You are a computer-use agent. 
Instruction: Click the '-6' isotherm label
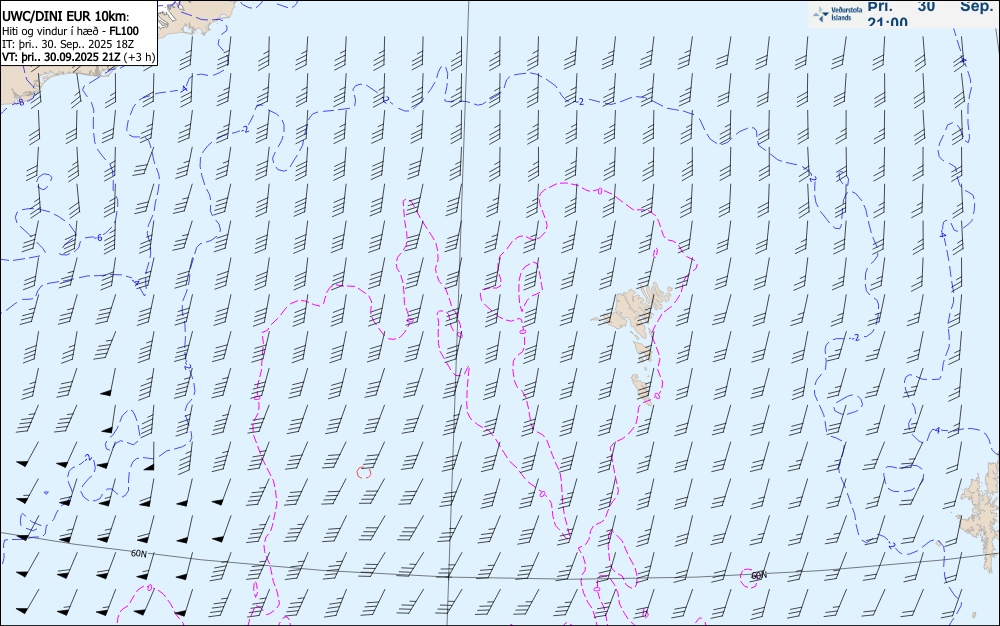[98, 238]
